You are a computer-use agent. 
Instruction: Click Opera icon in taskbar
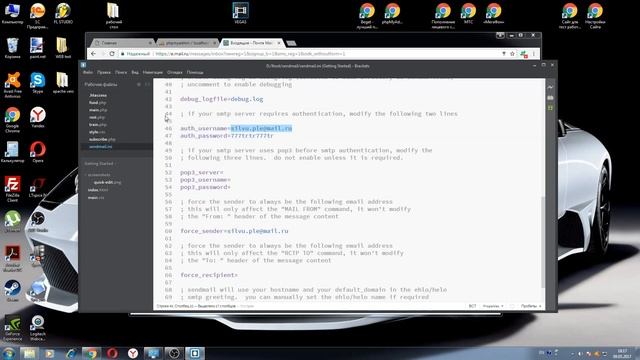112,353
